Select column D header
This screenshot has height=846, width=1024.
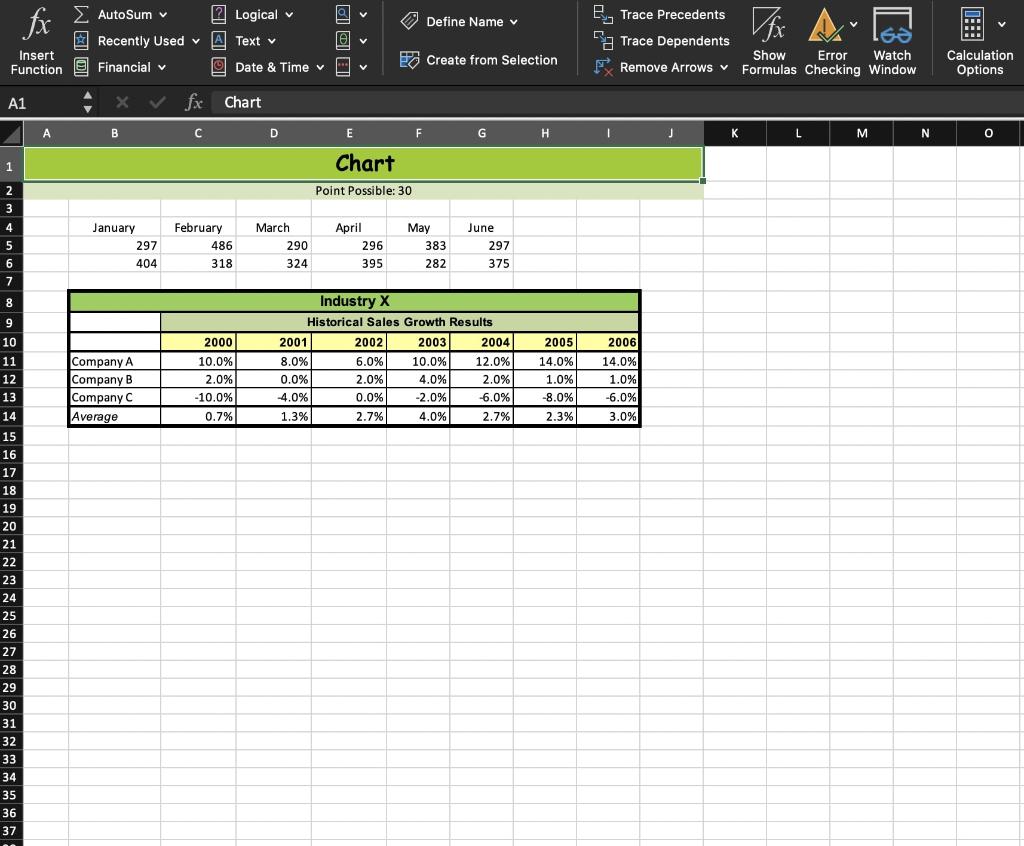(274, 133)
